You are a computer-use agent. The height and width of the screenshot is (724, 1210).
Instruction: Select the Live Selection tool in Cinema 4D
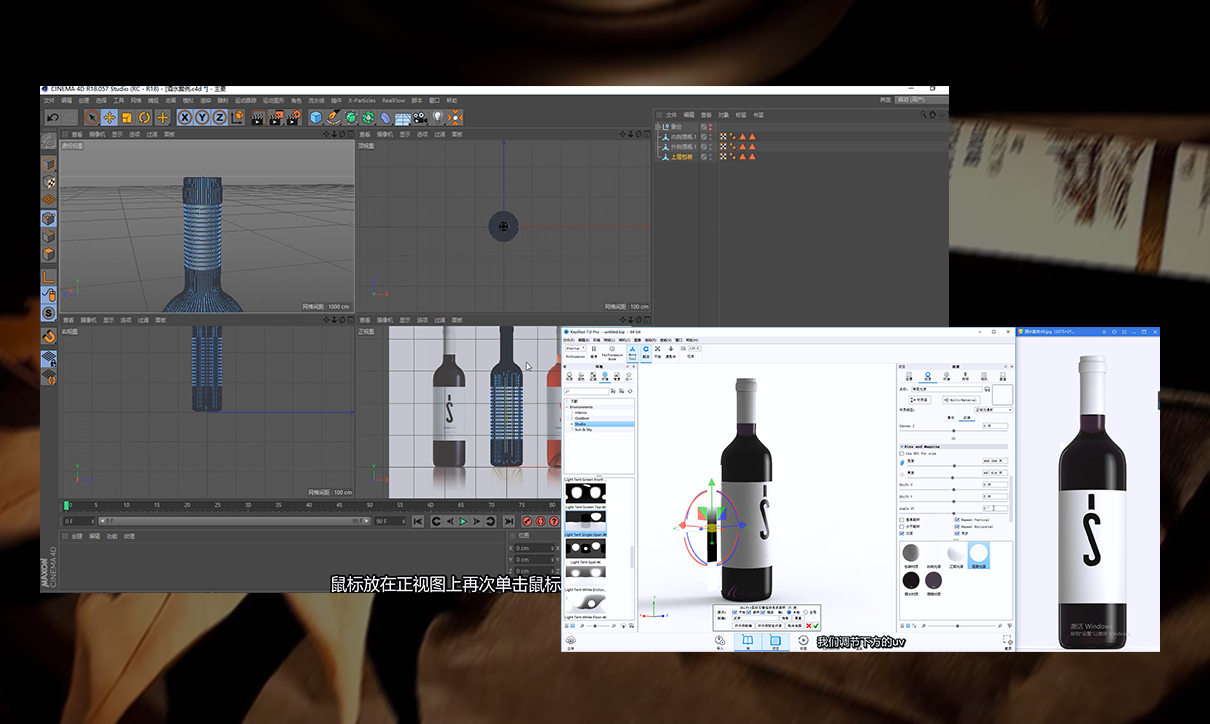point(92,117)
